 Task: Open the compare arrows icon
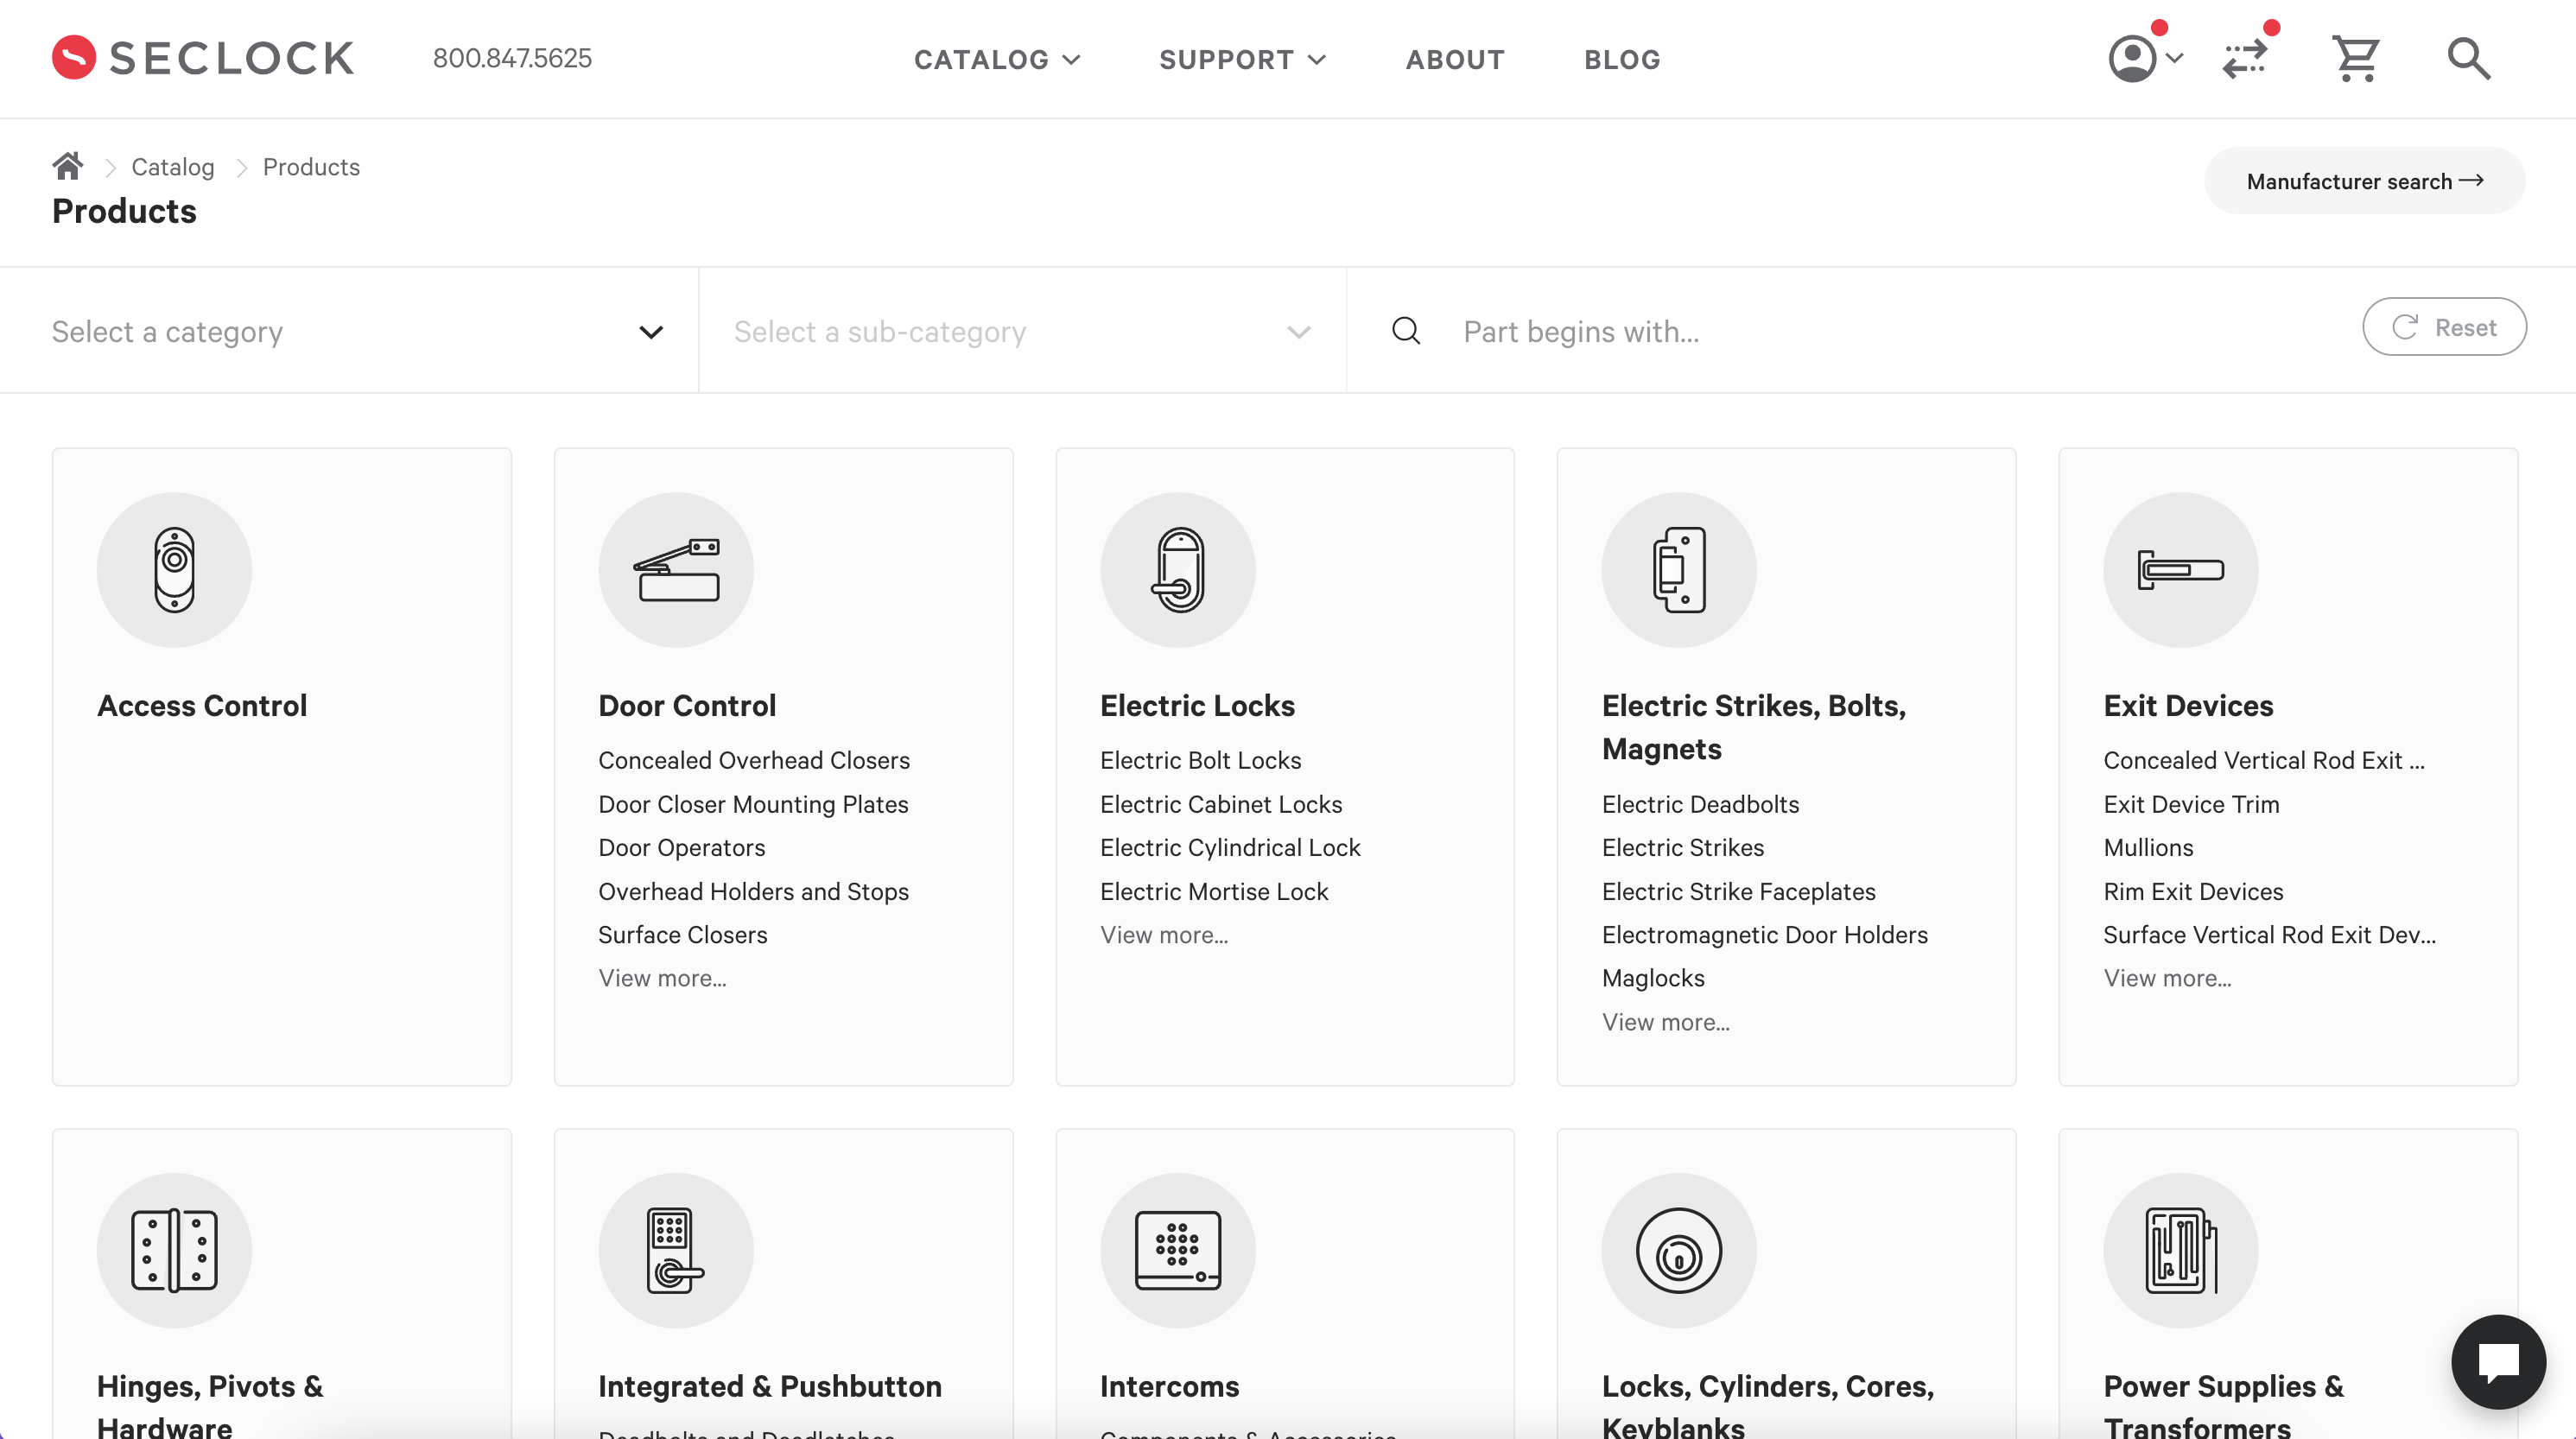[2245, 58]
